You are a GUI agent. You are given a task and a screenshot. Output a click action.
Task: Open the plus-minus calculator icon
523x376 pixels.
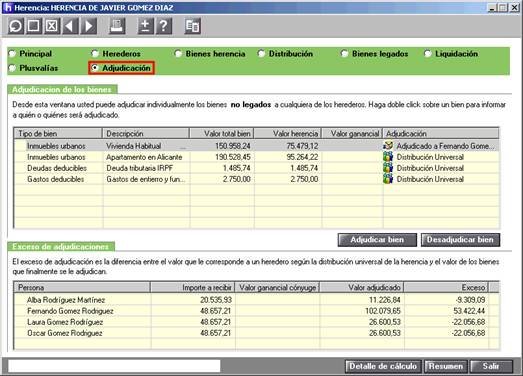145,26
